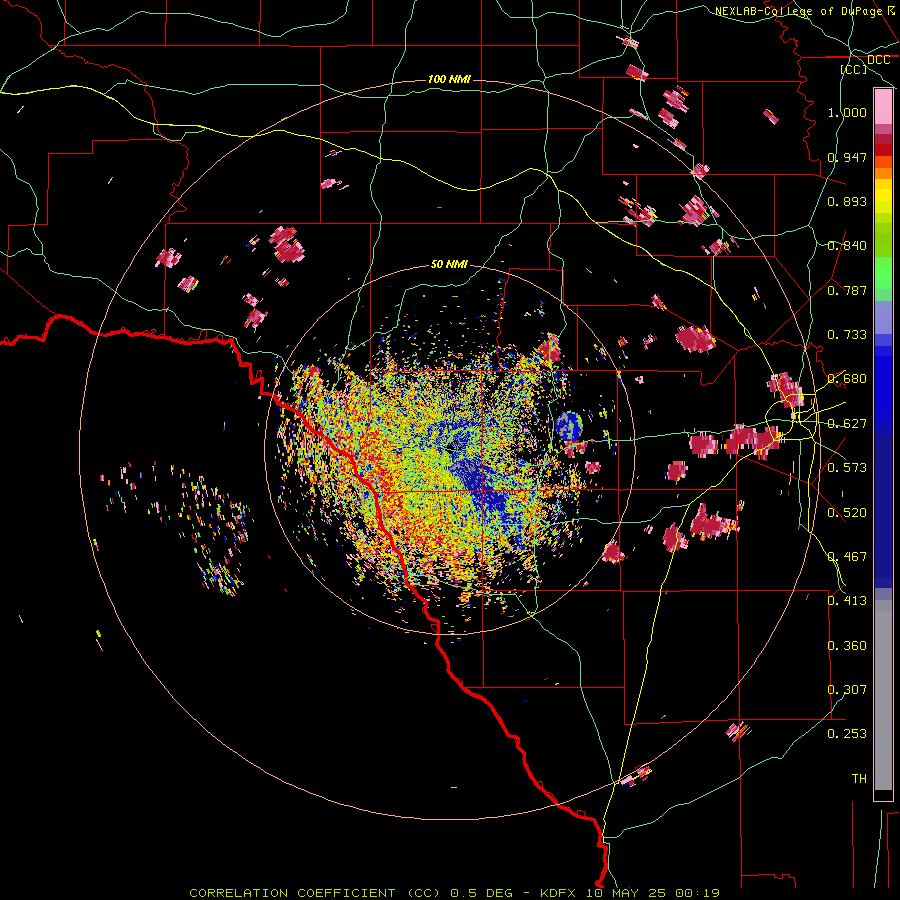Select the 0.520 value on the color scale

pos(847,513)
